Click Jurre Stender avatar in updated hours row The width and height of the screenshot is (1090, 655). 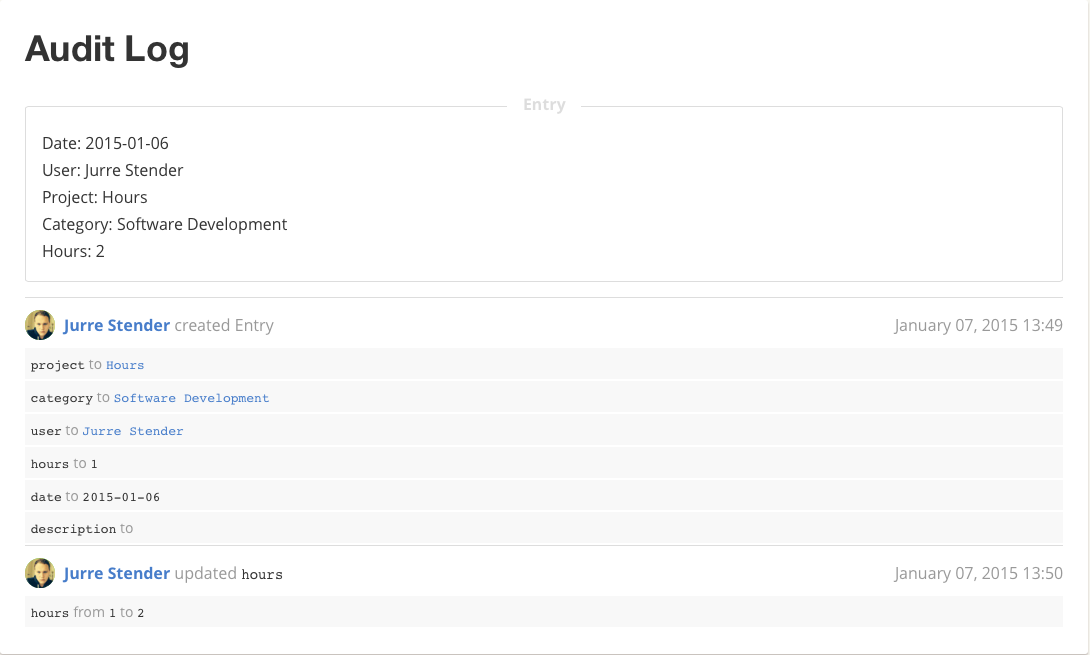point(40,573)
